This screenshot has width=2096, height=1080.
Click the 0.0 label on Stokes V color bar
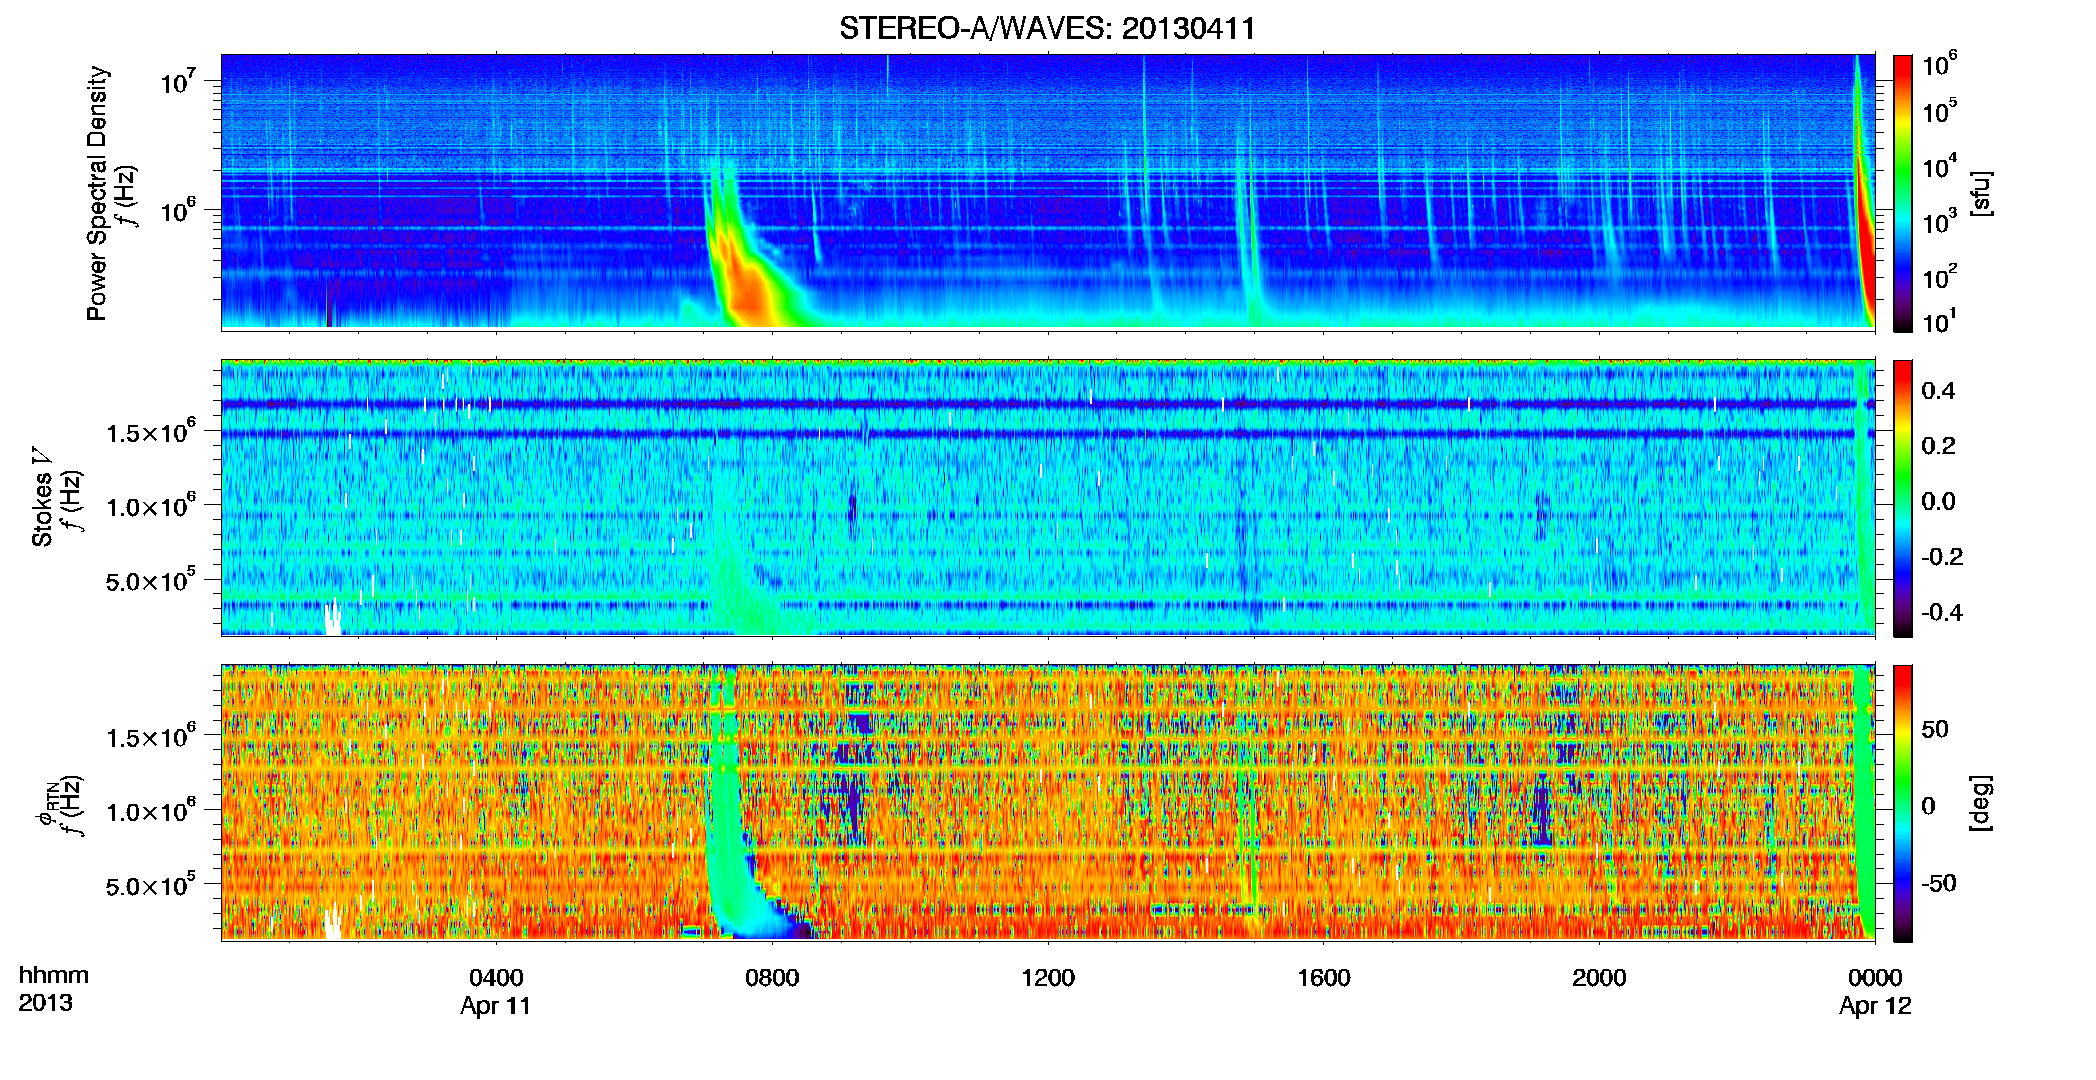point(1938,501)
